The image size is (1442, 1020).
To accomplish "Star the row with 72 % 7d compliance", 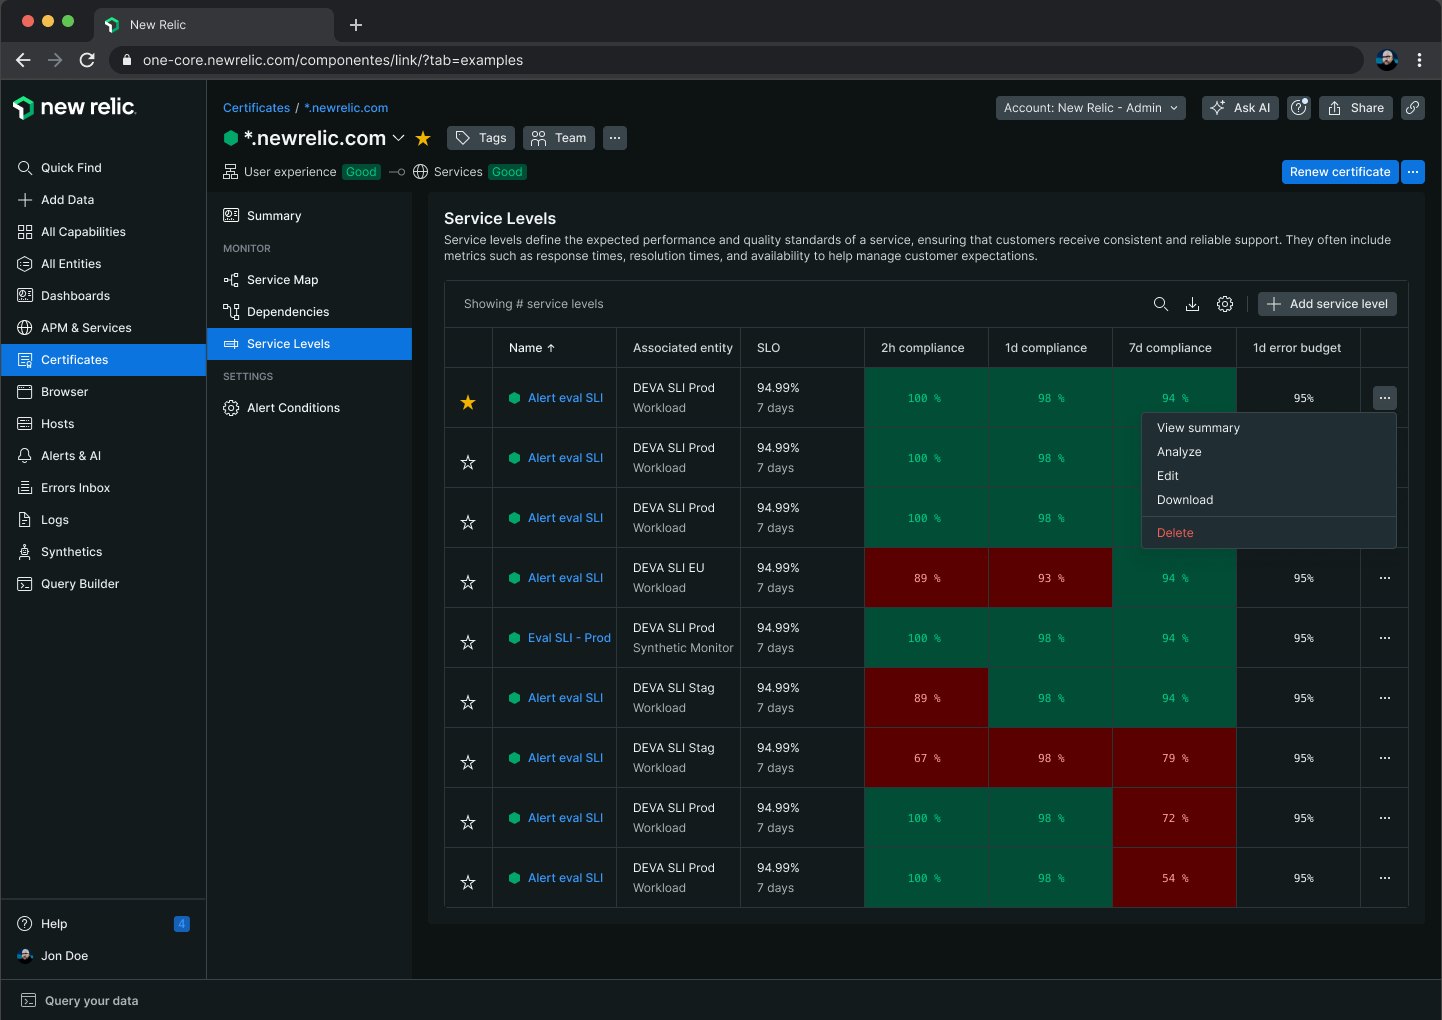I will click(x=468, y=822).
